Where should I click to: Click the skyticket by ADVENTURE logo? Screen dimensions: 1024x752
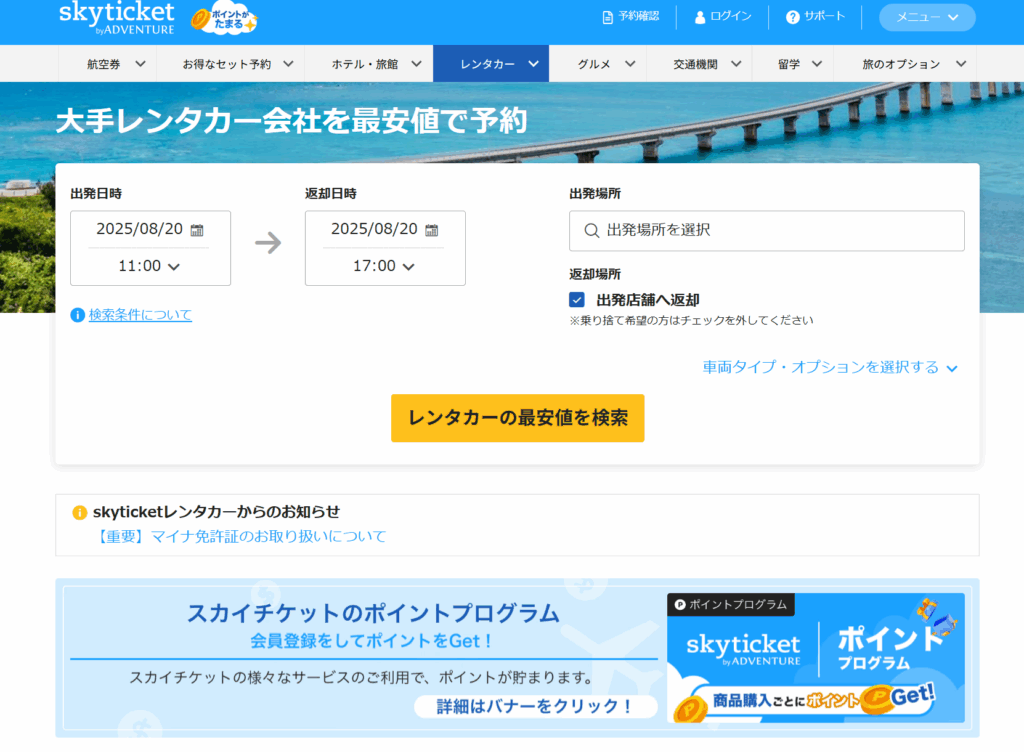[x=117, y=18]
